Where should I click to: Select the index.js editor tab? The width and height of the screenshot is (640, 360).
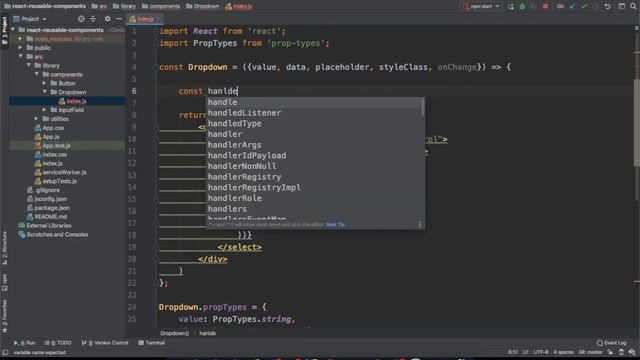coord(144,19)
